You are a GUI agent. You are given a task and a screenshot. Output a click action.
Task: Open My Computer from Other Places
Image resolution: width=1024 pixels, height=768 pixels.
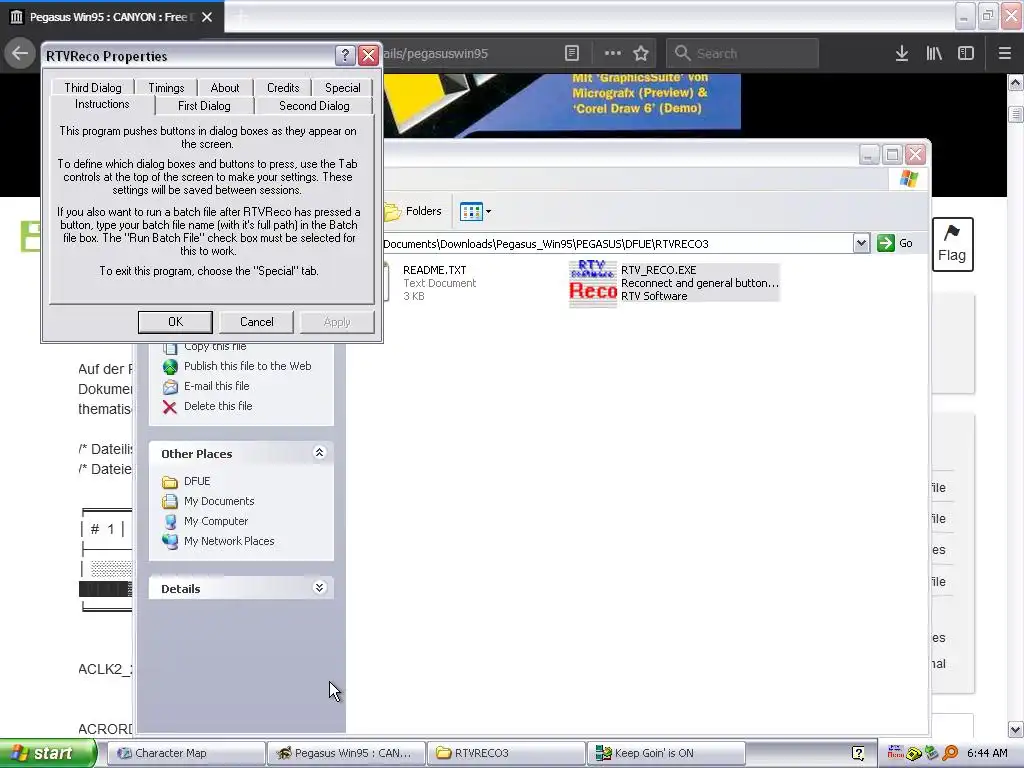coord(216,521)
